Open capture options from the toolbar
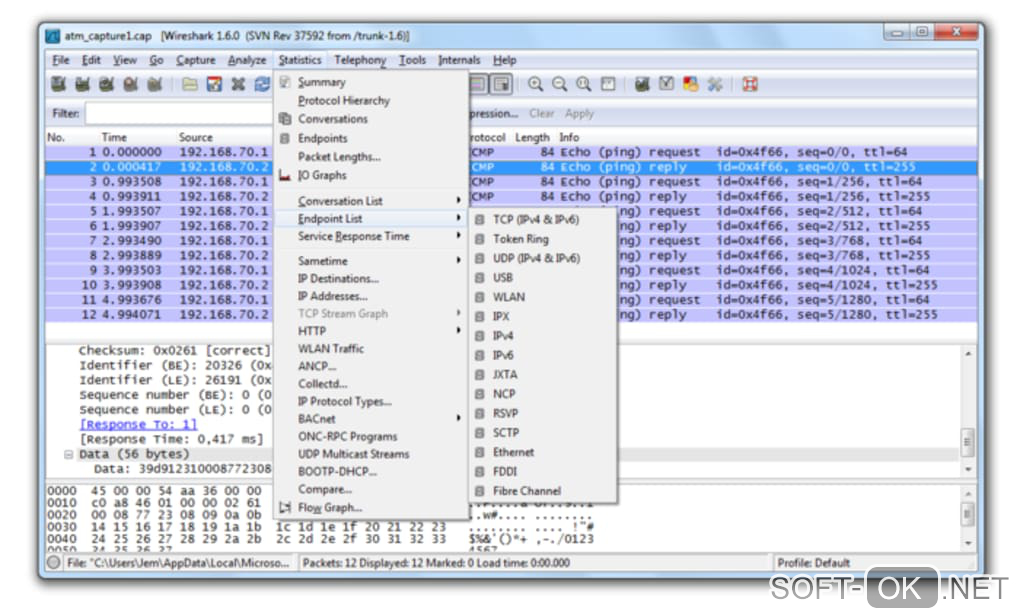Viewport: 1020px width, 613px height. (83, 84)
